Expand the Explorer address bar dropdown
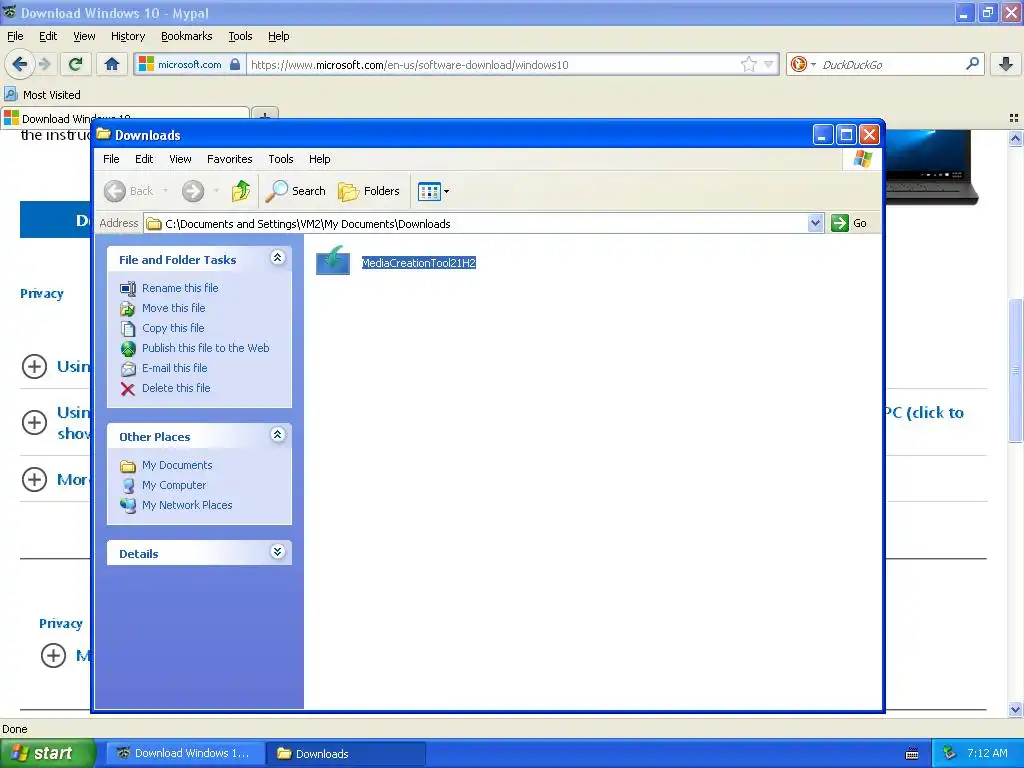Image resolution: width=1024 pixels, height=768 pixels. coord(815,223)
